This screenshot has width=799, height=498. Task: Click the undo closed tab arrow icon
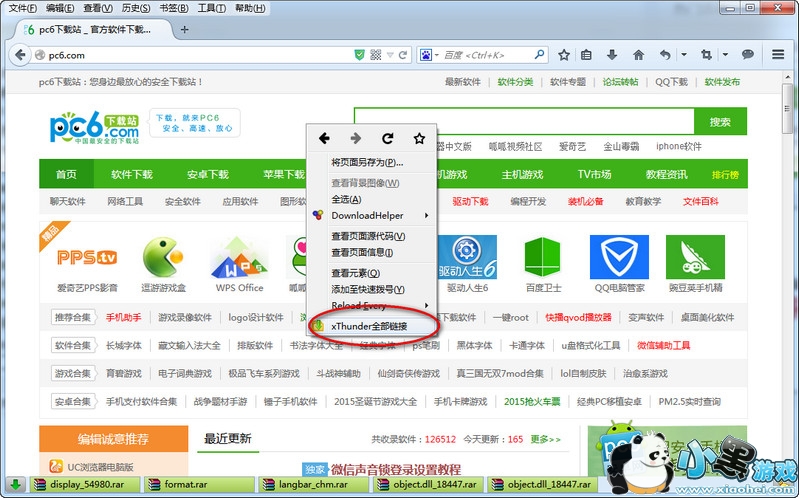click(665, 55)
